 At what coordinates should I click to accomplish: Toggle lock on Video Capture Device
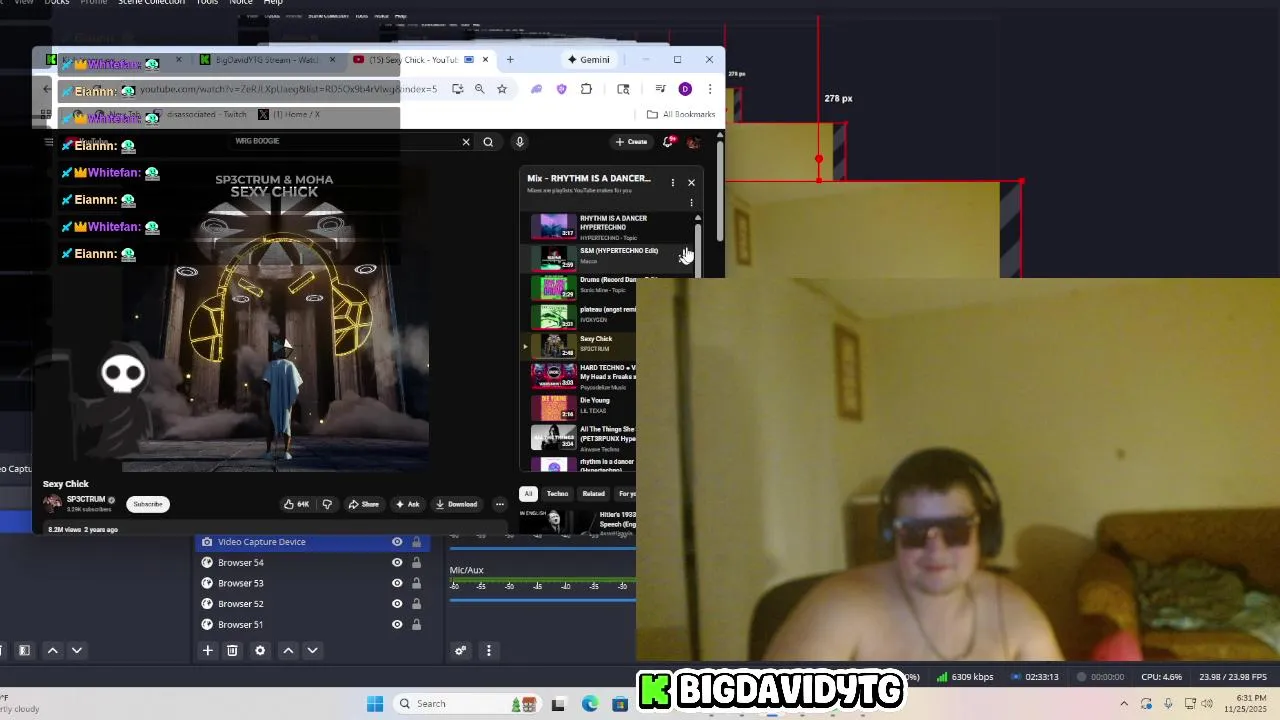(417, 542)
